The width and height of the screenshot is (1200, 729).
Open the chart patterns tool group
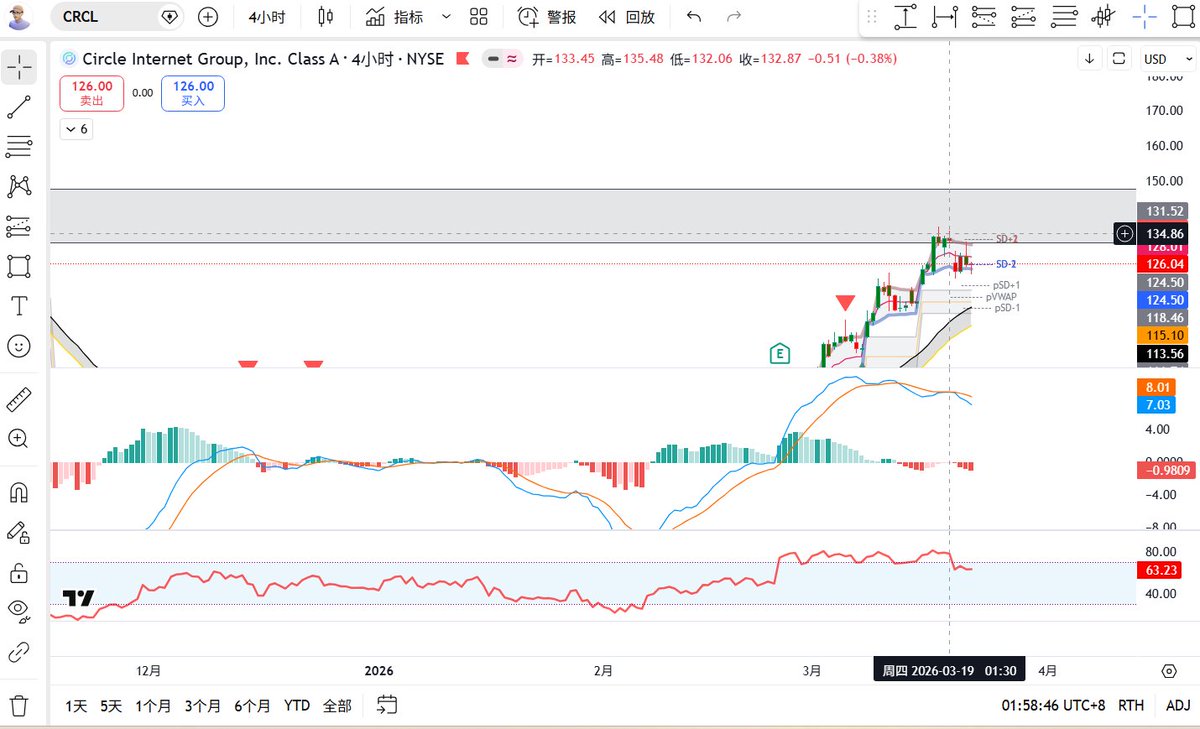(x=18, y=186)
